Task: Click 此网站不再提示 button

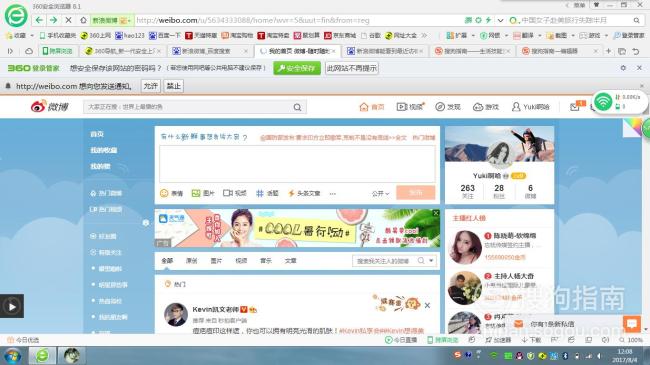Action: (352, 68)
